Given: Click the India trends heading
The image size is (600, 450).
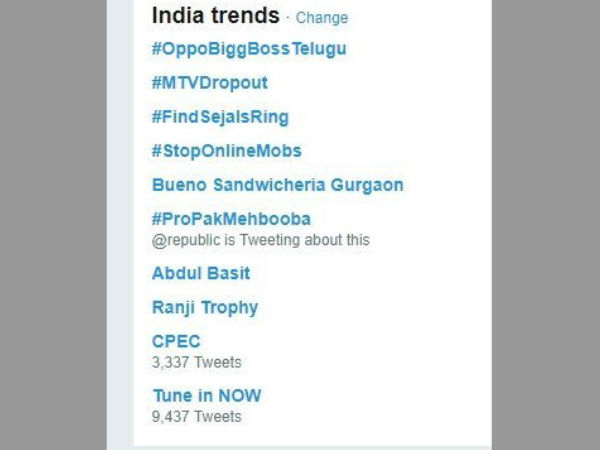Looking at the screenshot, I should 215,16.
